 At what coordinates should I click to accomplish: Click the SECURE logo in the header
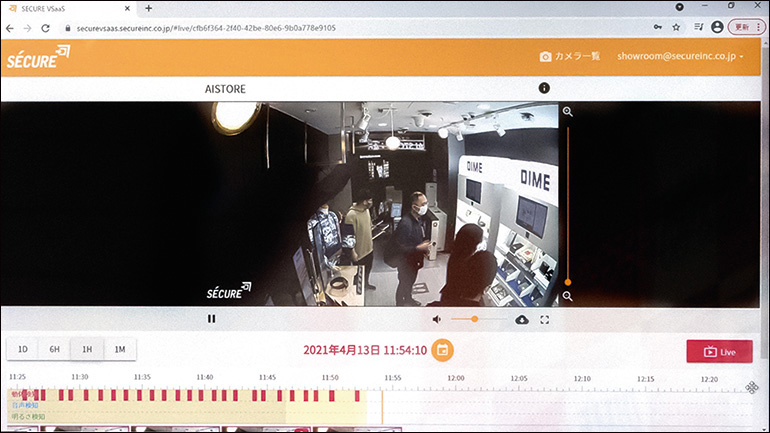[39, 57]
